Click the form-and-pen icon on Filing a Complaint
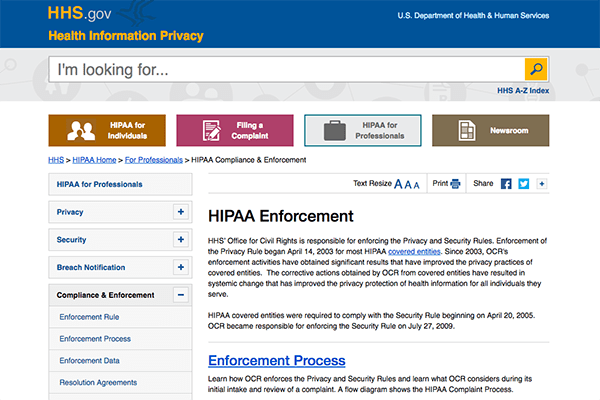The height and width of the screenshot is (400, 600). (x=212, y=131)
